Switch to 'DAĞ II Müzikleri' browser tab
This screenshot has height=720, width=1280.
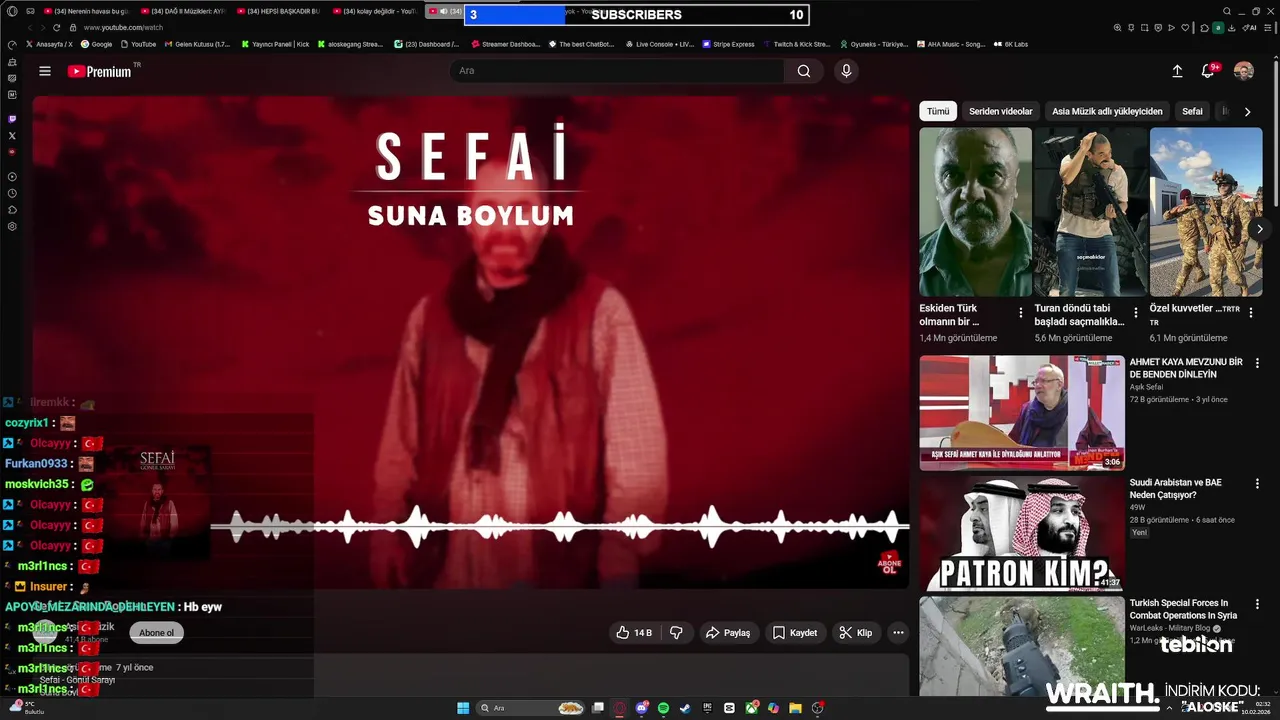(x=182, y=11)
